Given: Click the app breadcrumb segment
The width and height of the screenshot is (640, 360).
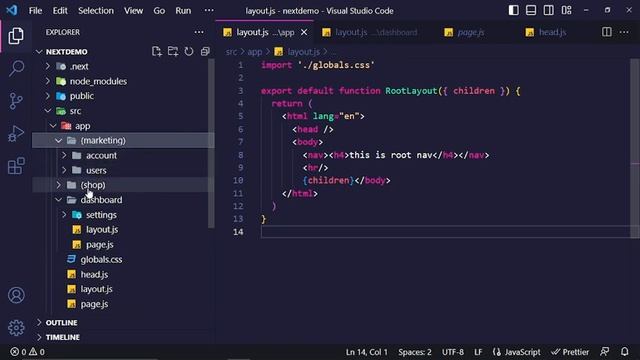Looking at the screenshot, I should pos(255,52).
